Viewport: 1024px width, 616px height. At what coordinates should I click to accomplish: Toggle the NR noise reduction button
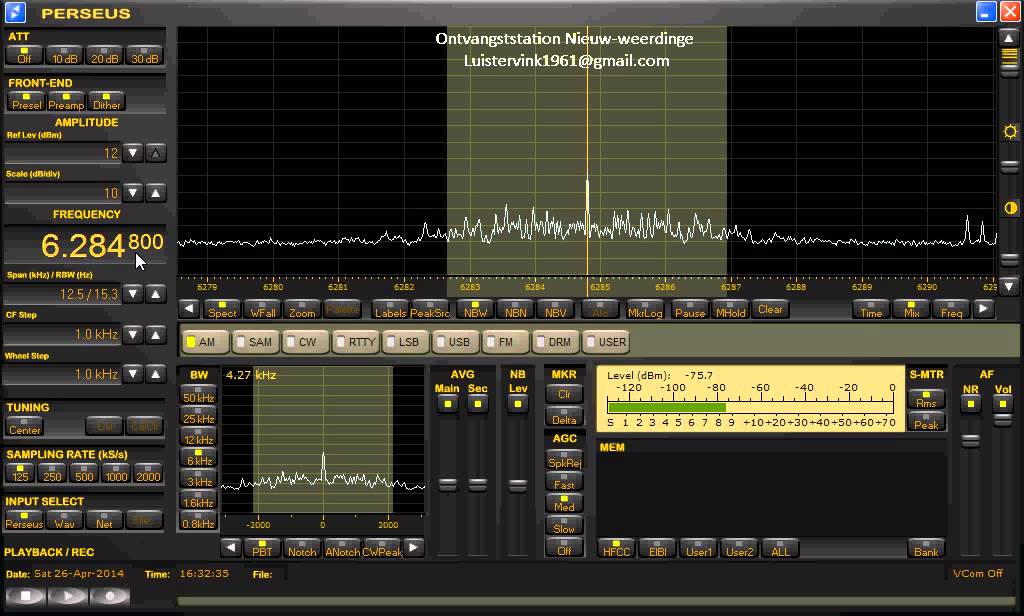(970, 403)
